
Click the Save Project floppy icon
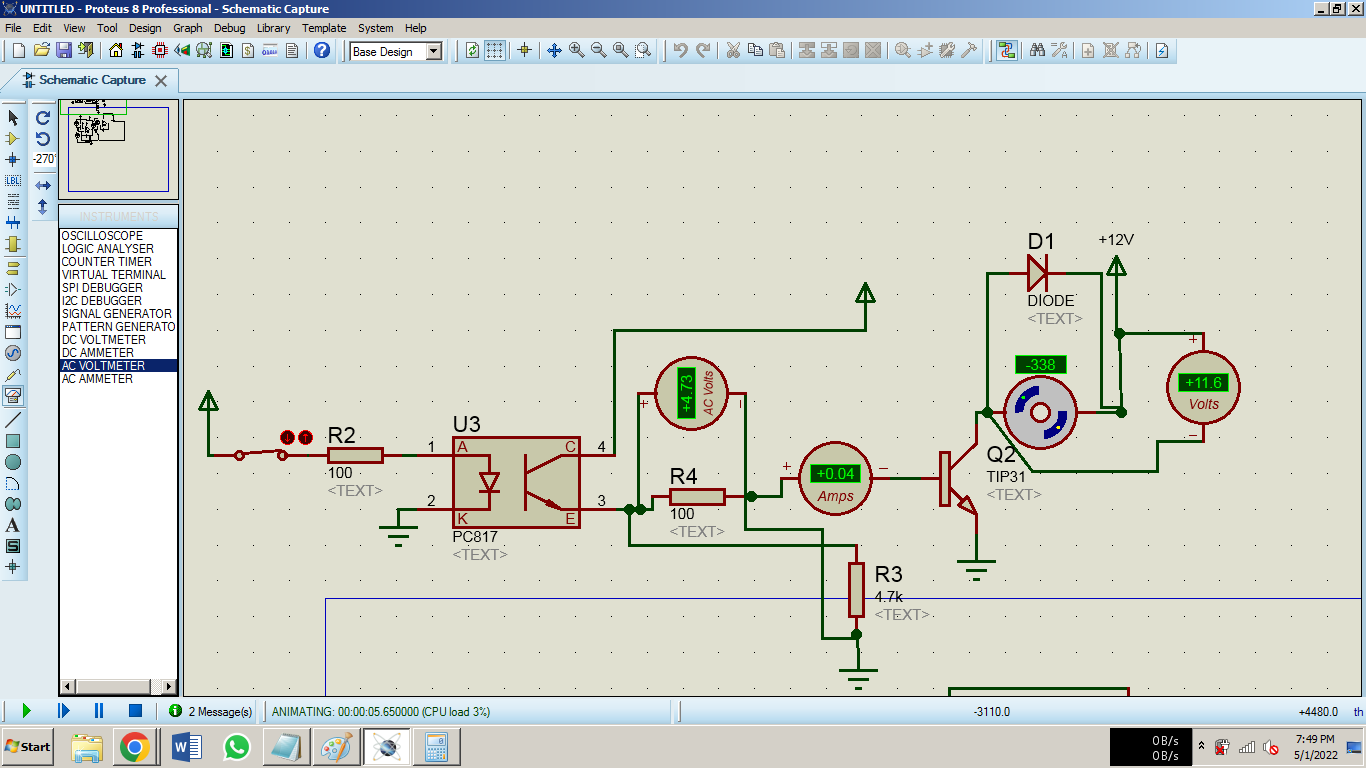tap(64, 50)
